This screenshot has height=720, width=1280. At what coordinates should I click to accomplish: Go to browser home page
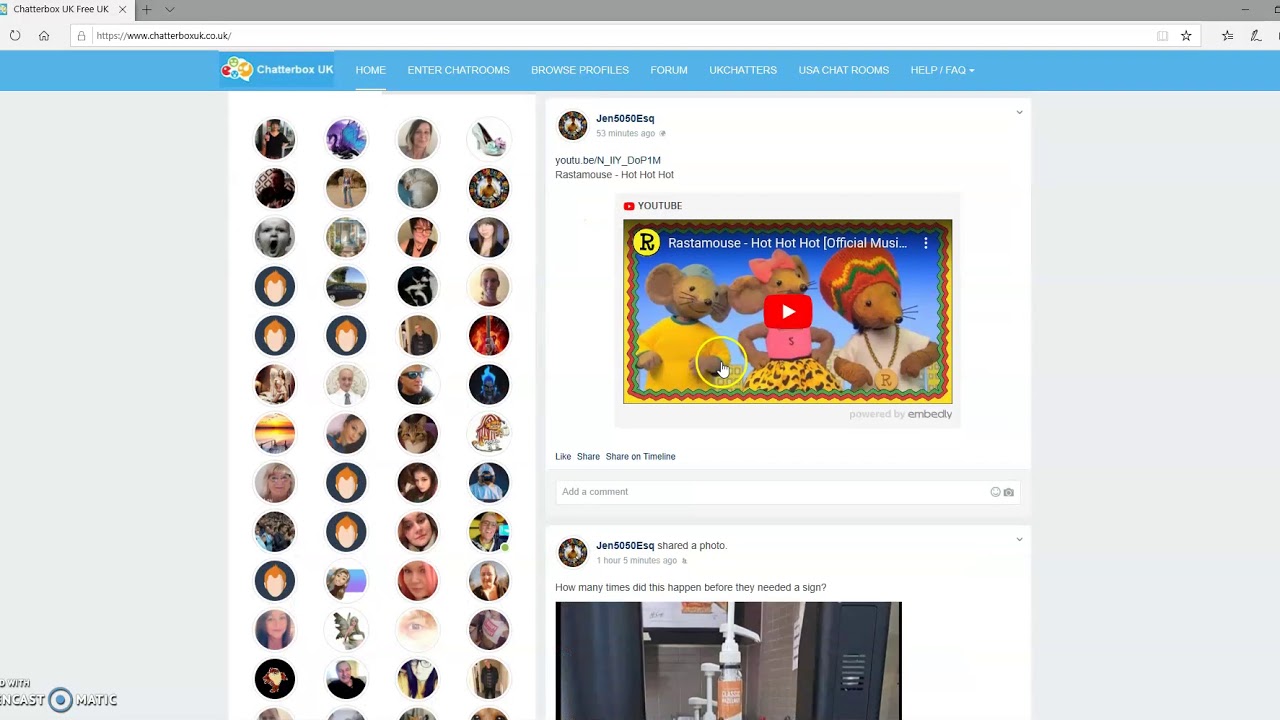coord(44,36)
